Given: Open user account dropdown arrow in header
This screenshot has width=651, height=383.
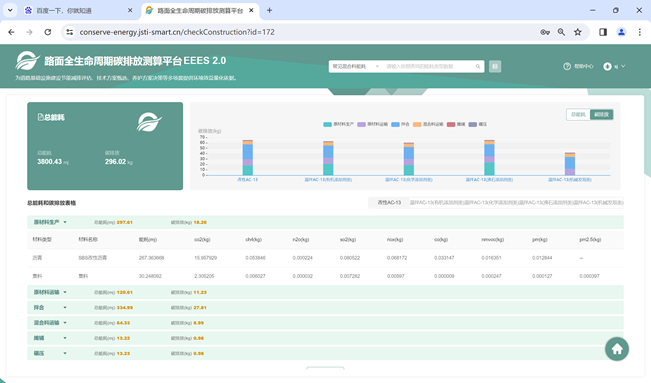Looking at the screenshot, I should point(623,66).
